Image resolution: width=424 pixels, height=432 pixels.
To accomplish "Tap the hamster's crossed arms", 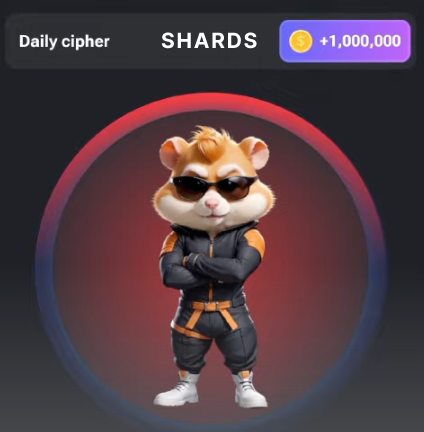I will pos(210,268).
